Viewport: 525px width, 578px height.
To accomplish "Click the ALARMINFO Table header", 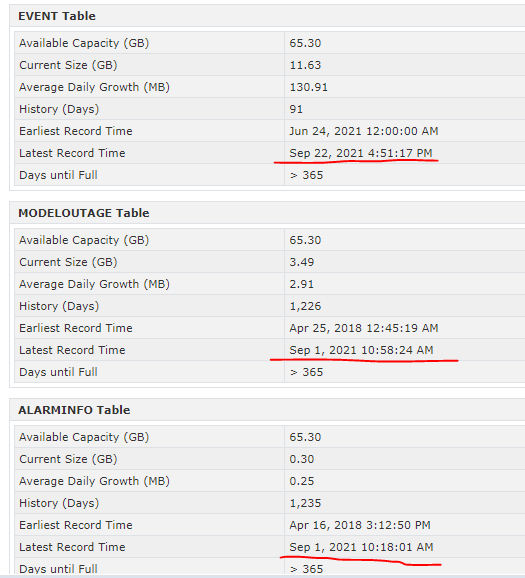I will click(x=74, y=410).
